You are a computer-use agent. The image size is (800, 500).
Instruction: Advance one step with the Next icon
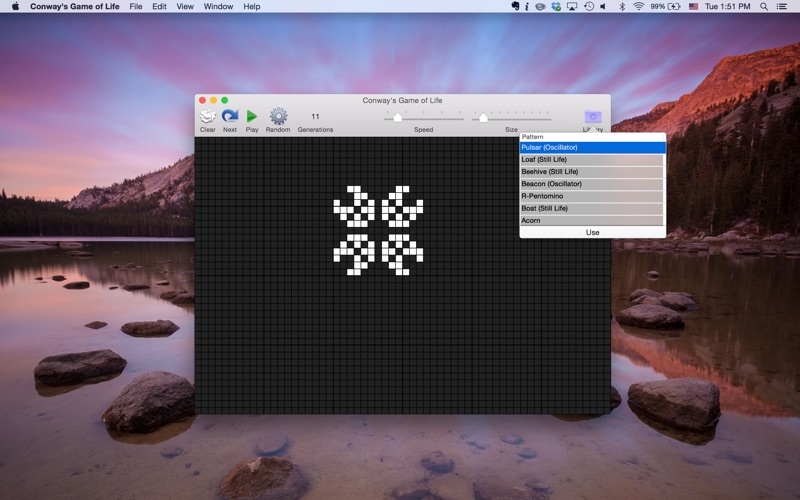230,117
